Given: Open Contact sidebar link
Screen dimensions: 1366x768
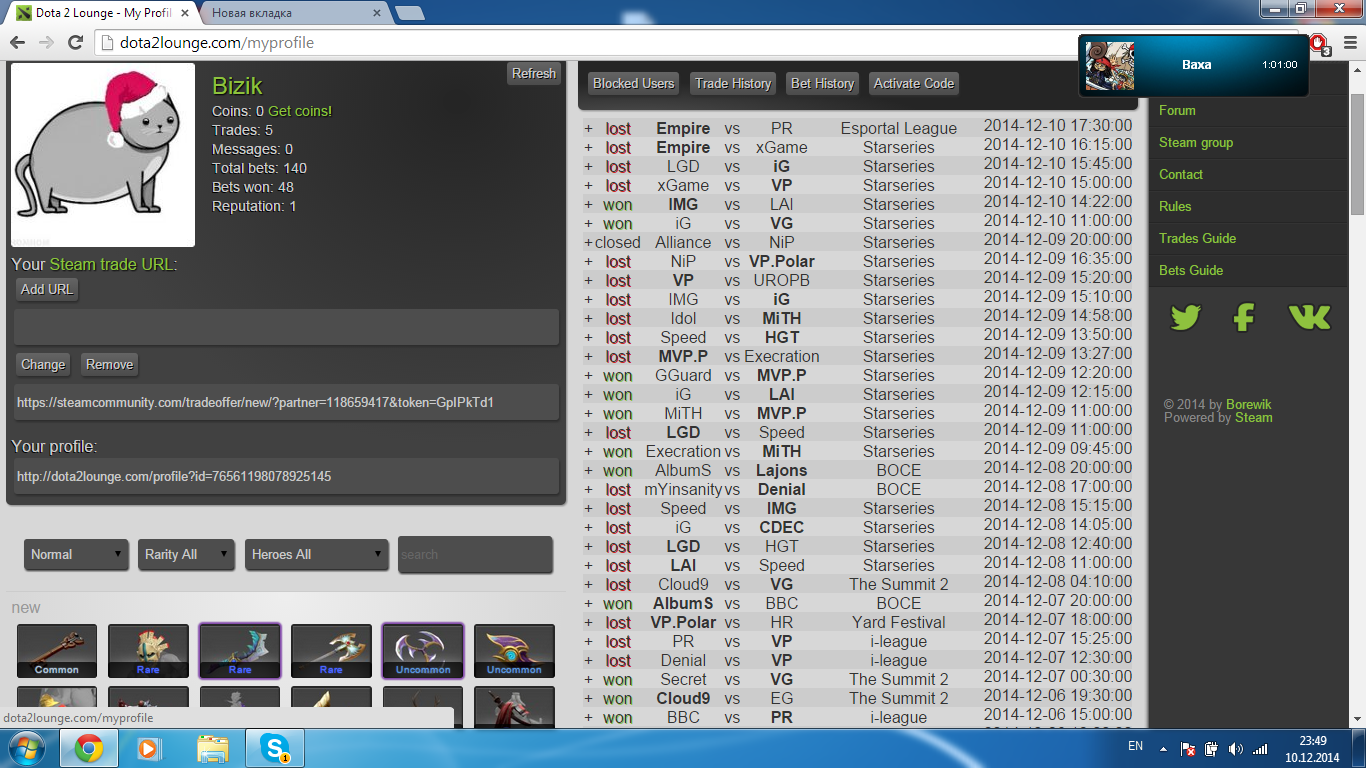Looking at the screenshot, I should coord(1181,174).
